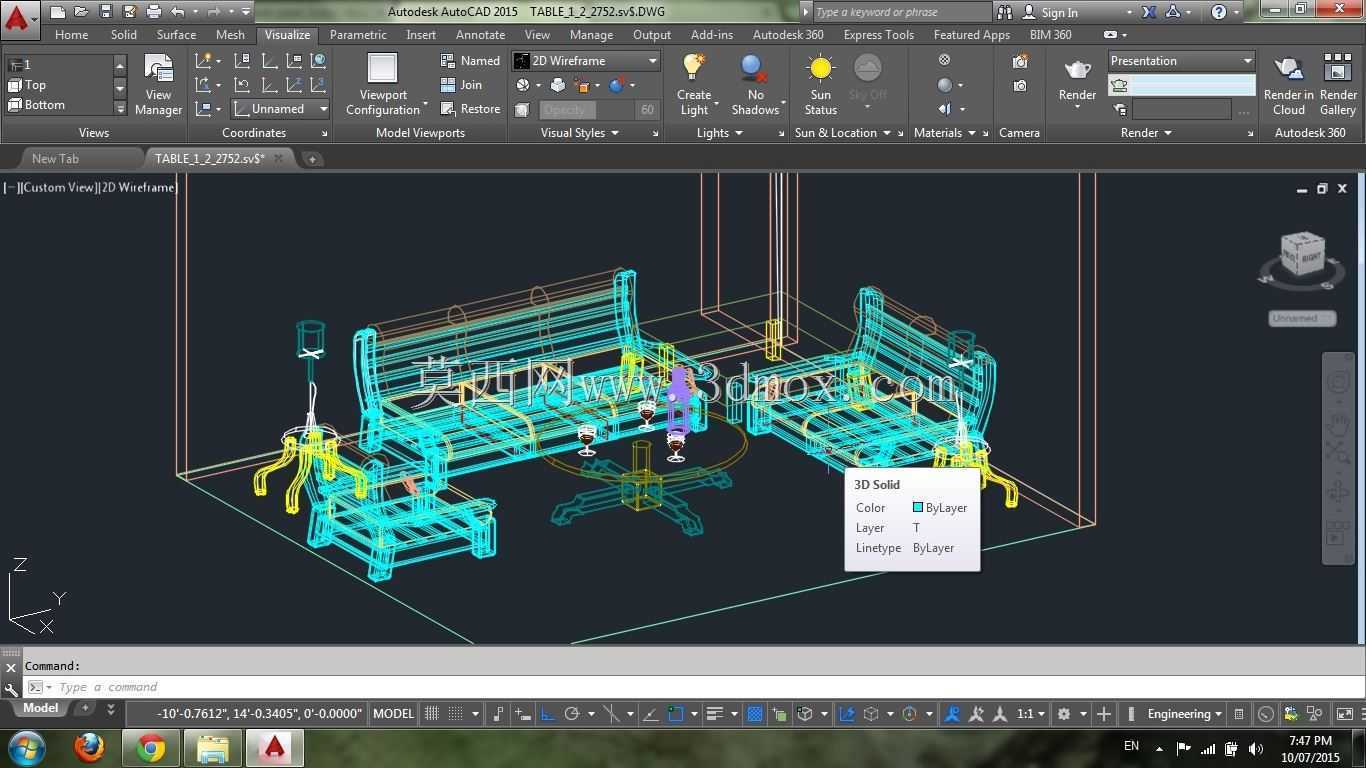Screen dimensions: 1366x768
Task: Click the Create Light bulb icon
Action: [694, 67]
